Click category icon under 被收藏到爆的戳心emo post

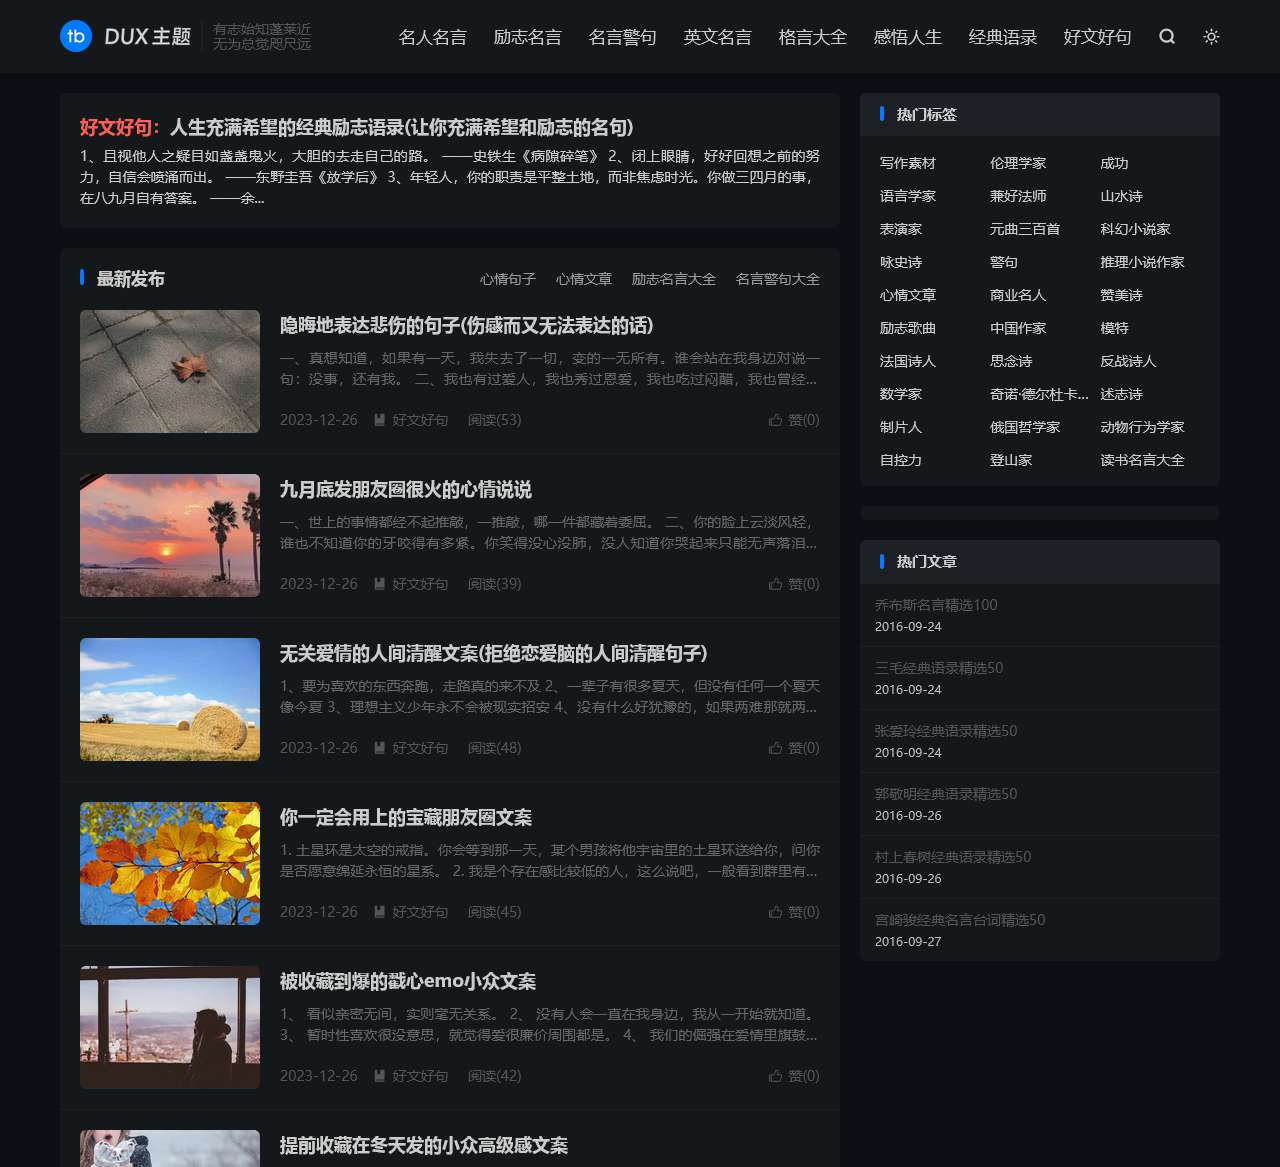(380, 1076)
